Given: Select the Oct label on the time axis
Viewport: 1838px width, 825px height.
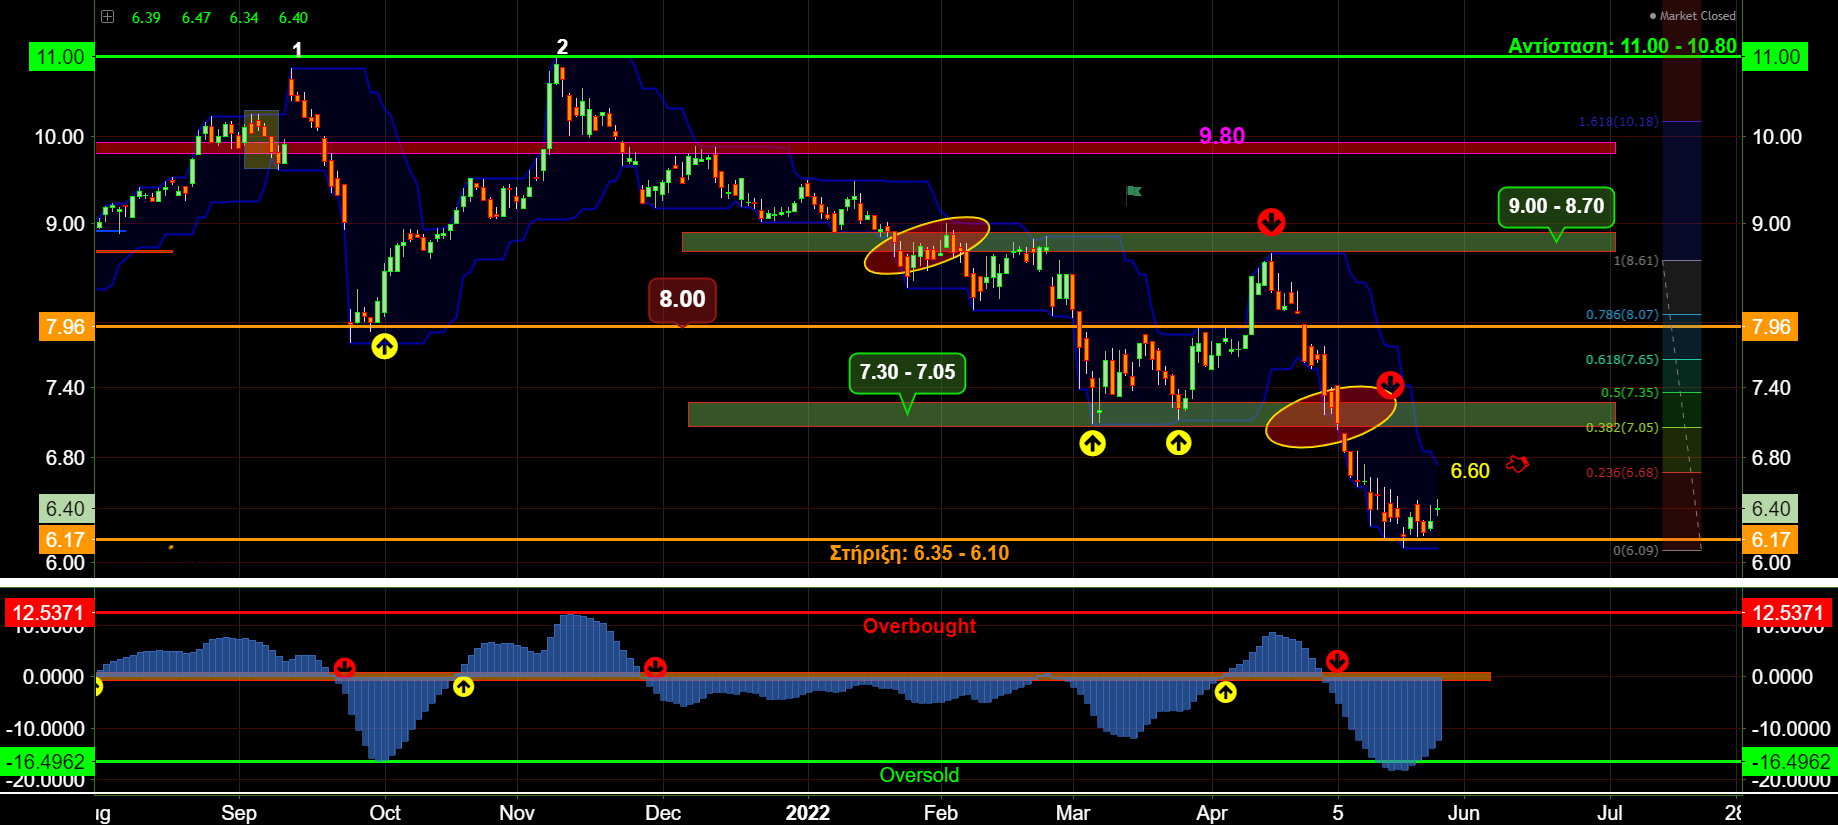Looking at the screenshot, I should 385,813.
